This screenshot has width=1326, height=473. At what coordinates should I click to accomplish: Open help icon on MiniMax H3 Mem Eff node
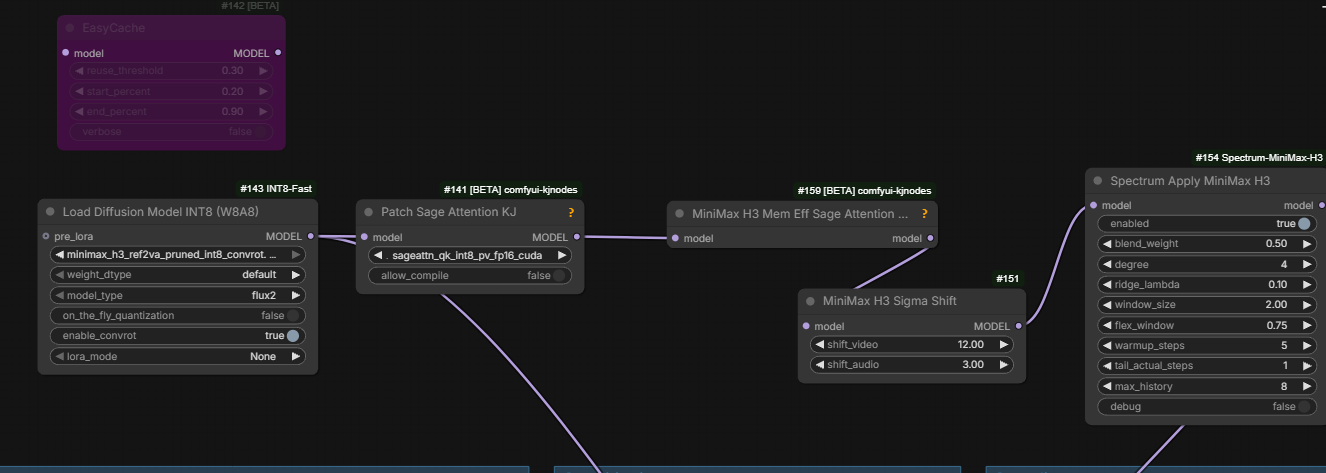924,213
